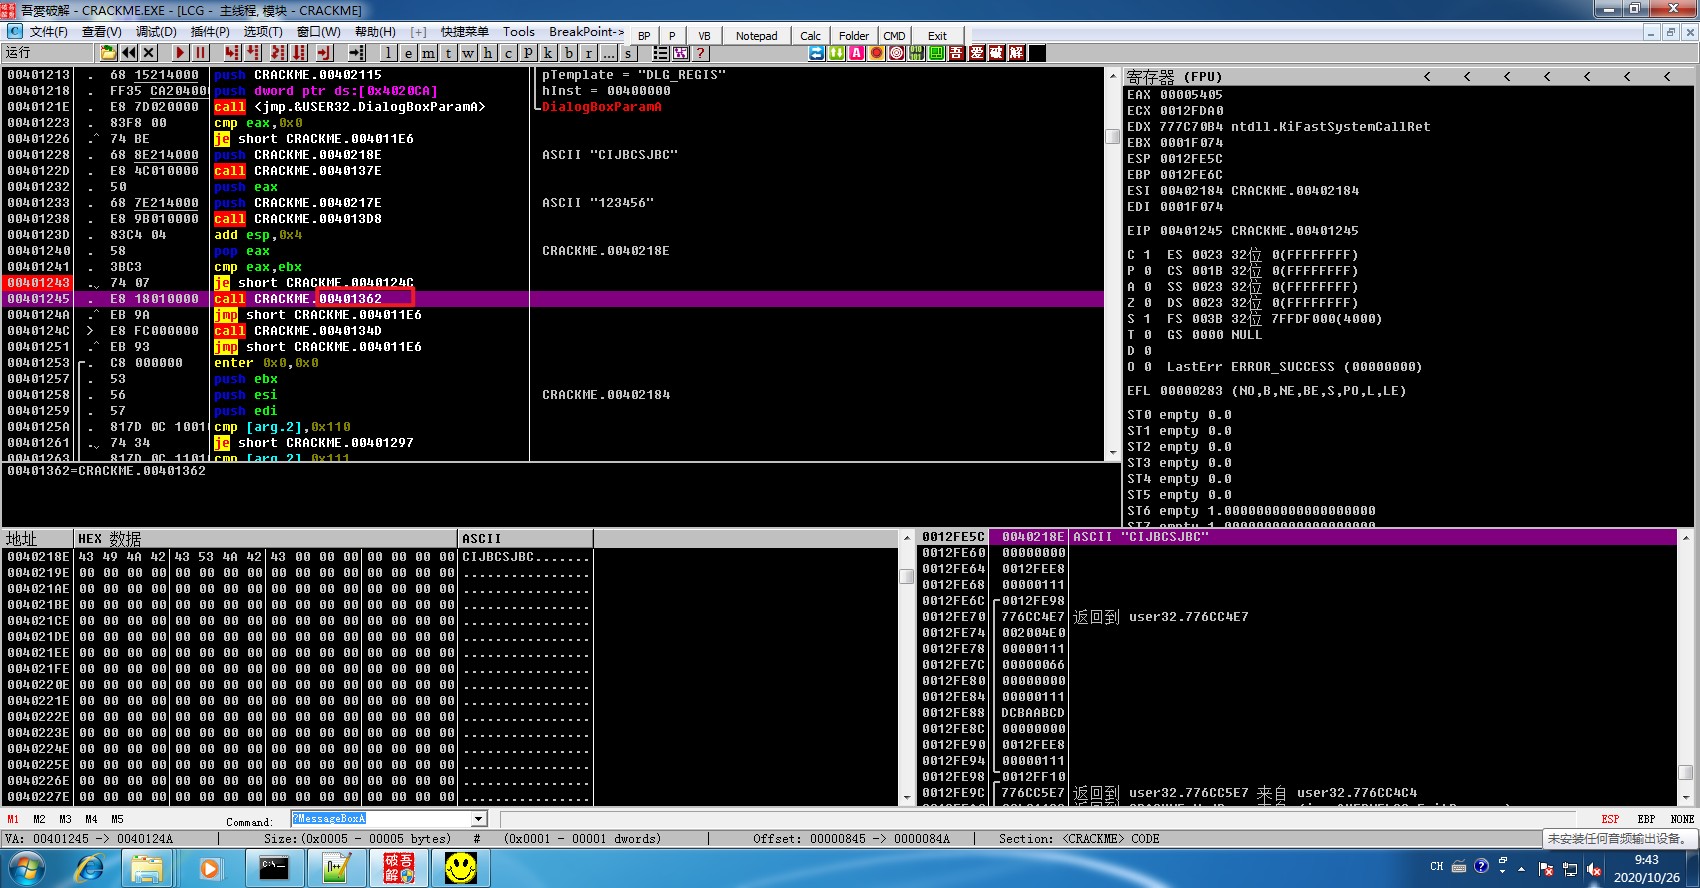Viewport: 1700px width, 888px height.
Task: Expand the Command combo box dropdown arrow
Action: pyautogui.click(x=478, y=819)
